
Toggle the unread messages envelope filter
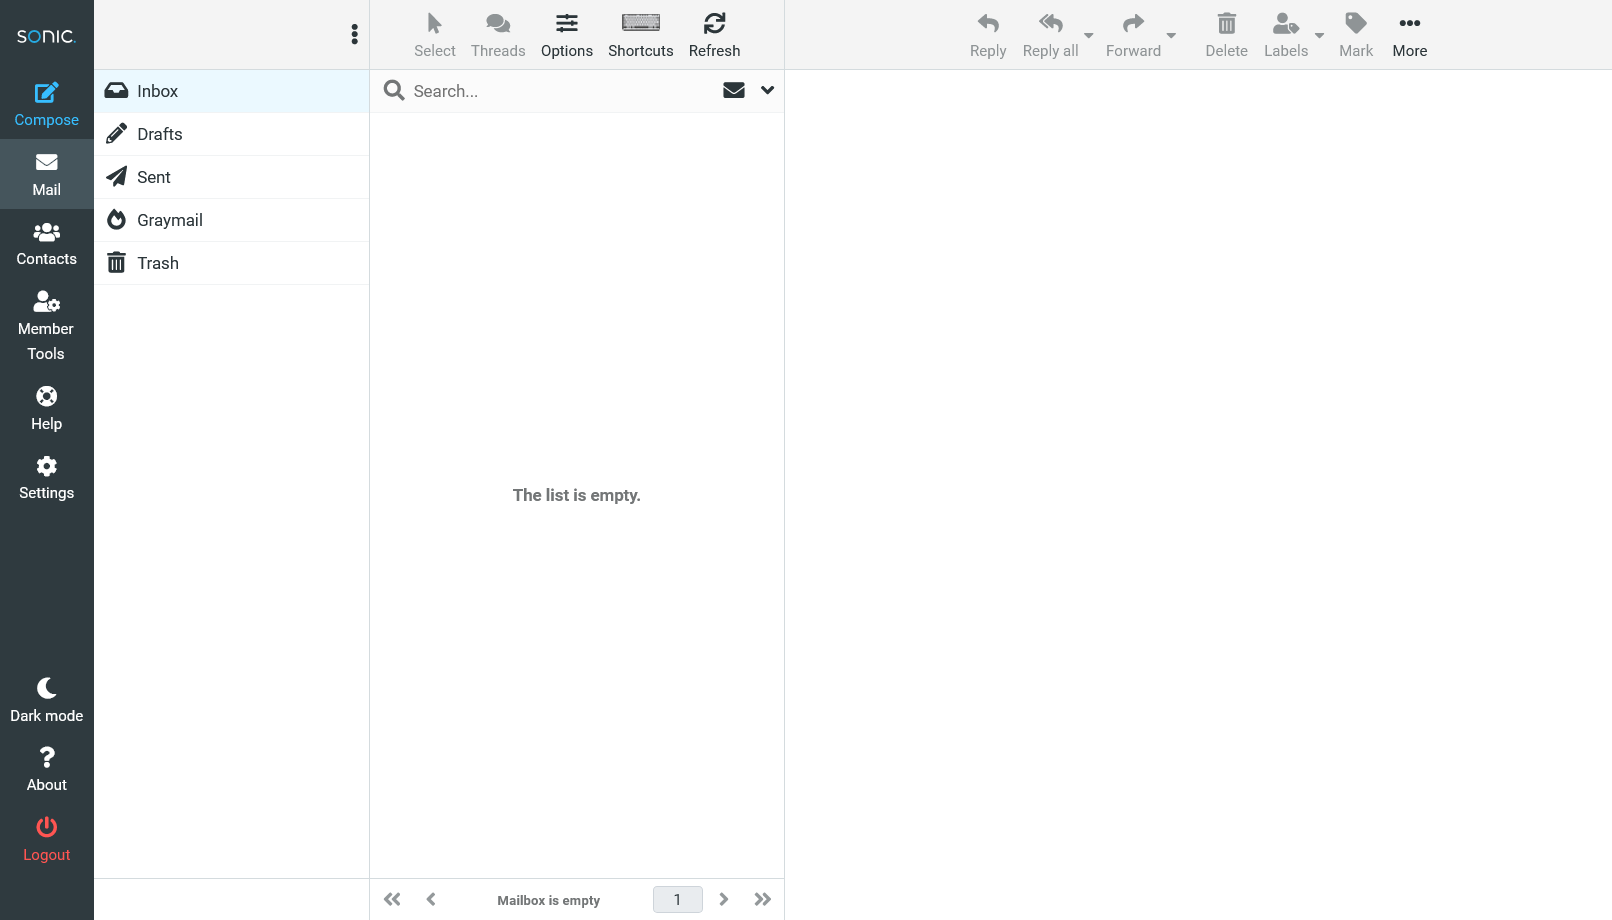[734, 90]
